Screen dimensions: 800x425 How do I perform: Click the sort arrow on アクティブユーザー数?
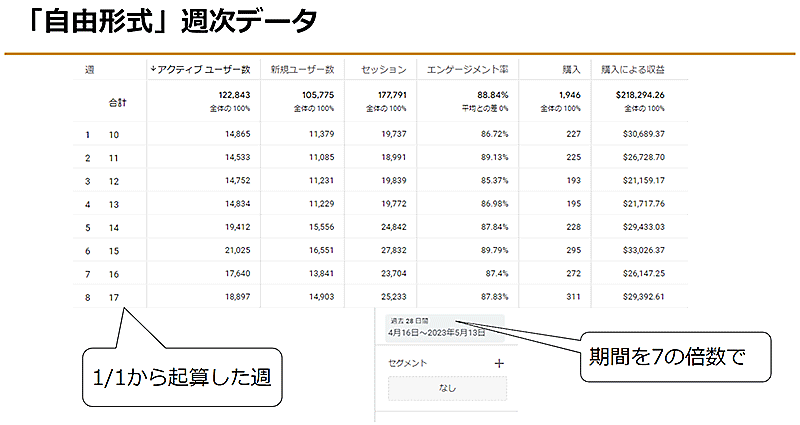point(153,70)
